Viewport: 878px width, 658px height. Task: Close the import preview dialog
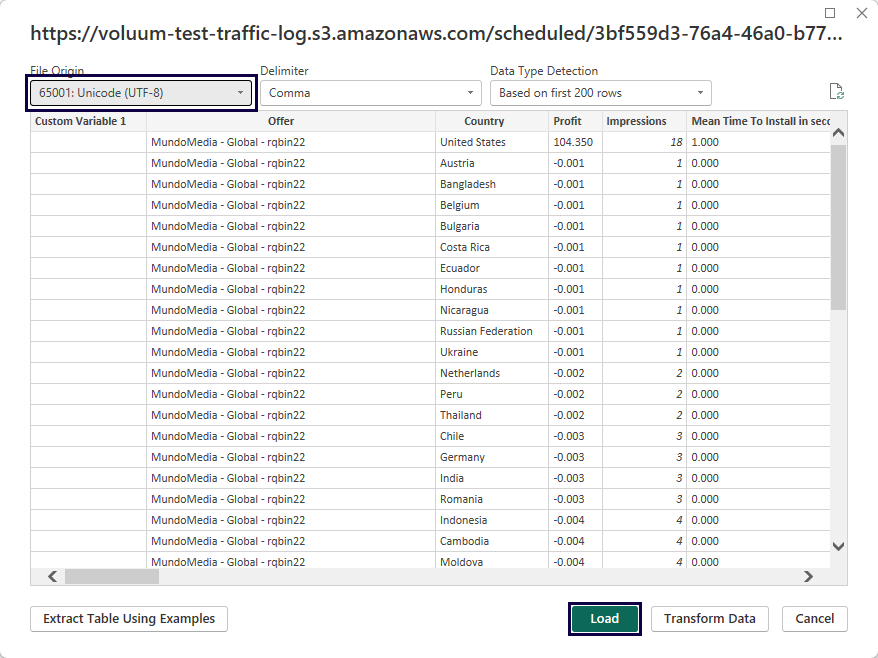click(x=861, y=13)
